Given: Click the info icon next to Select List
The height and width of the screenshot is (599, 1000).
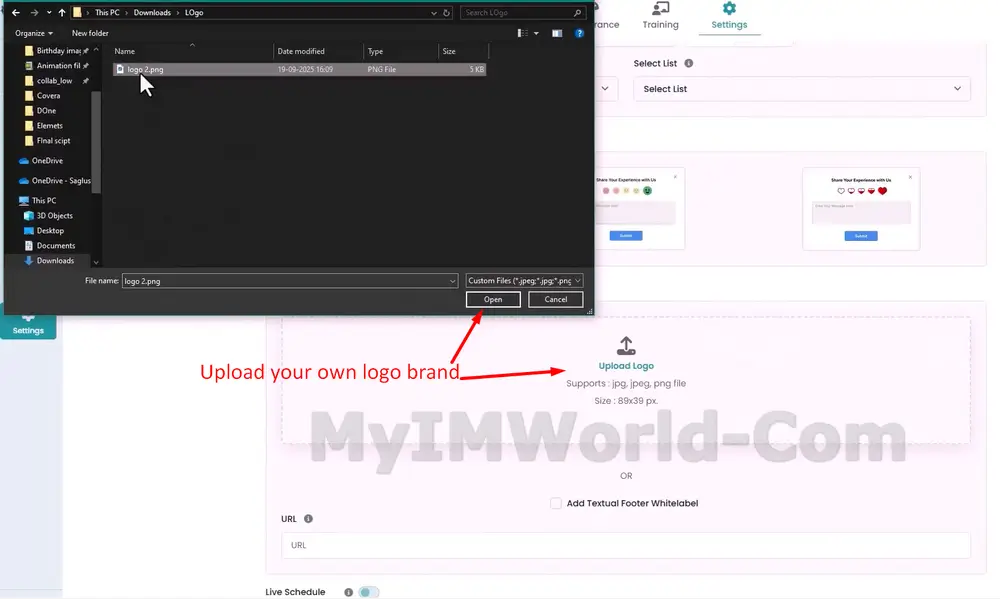Looking at the screenshot, I should point(689,64).
